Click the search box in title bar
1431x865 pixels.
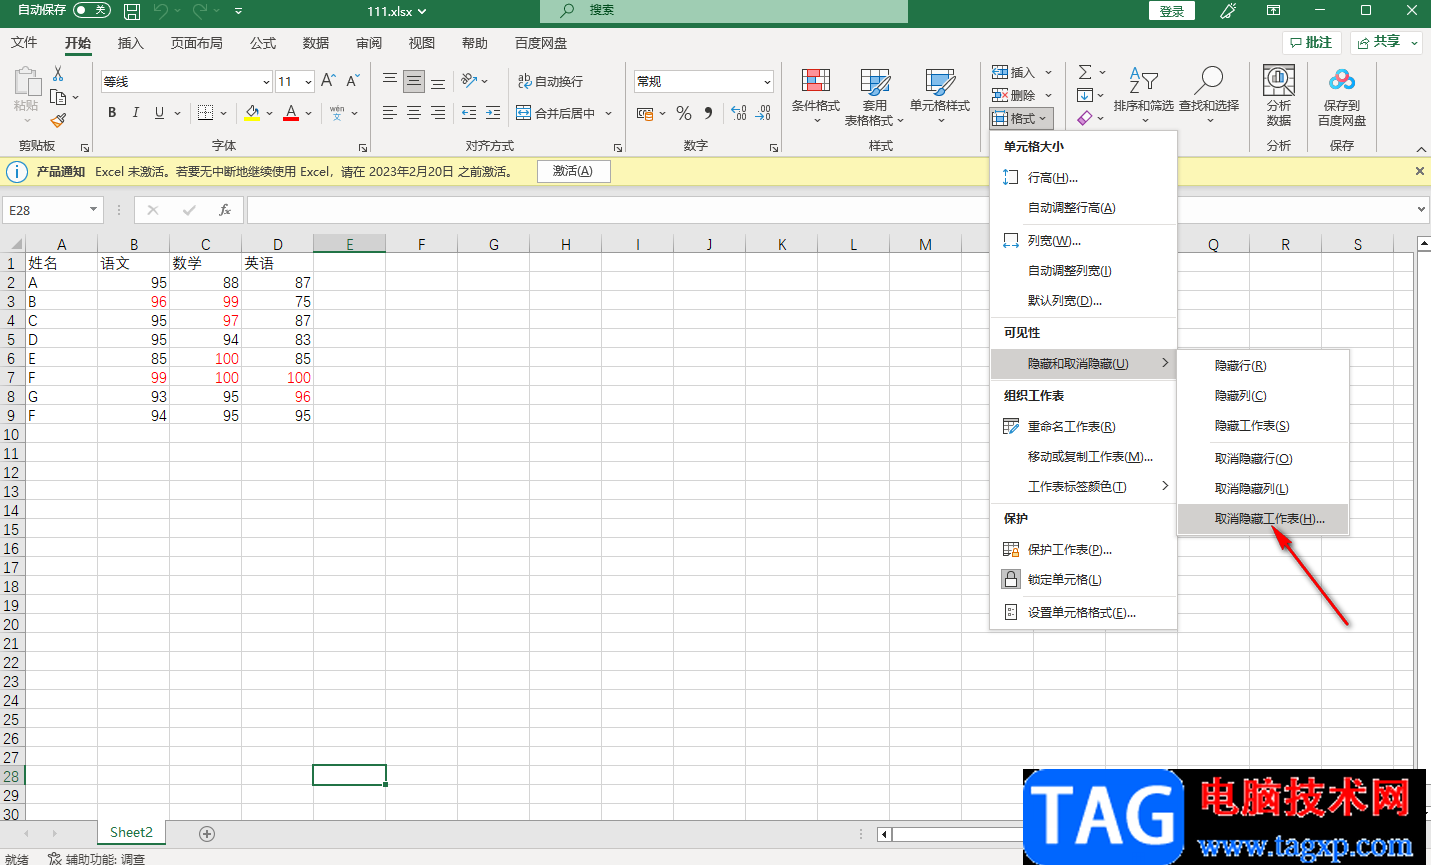[724, 11]
